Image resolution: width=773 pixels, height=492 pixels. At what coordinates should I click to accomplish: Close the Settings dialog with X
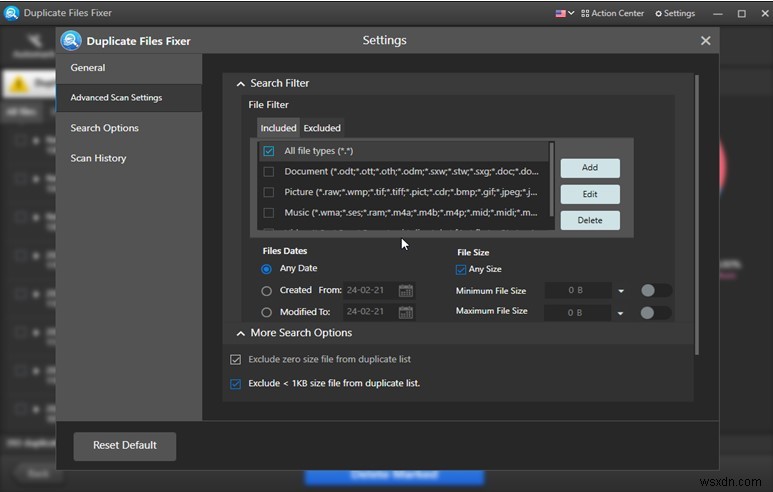[706, 41]
